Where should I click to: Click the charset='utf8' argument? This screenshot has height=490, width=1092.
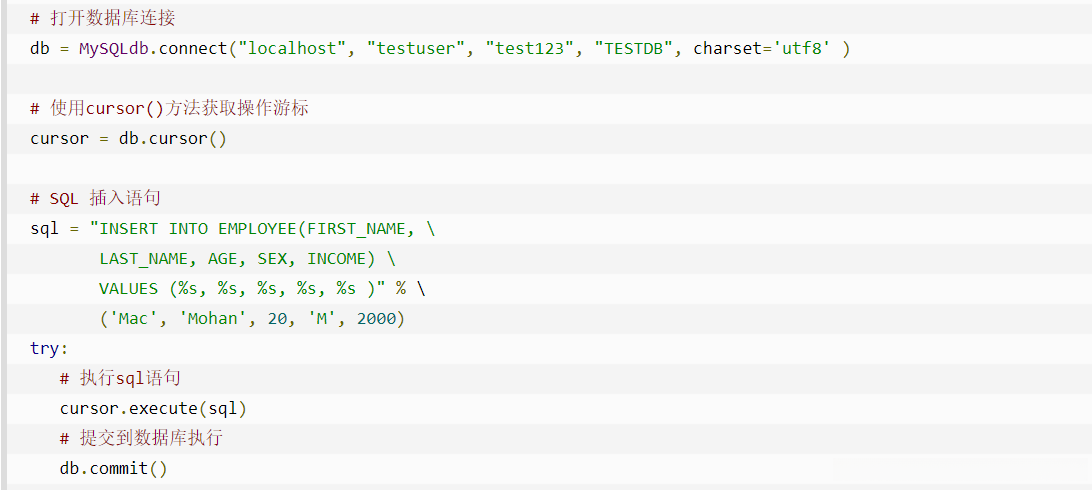(x=761, y=48)
